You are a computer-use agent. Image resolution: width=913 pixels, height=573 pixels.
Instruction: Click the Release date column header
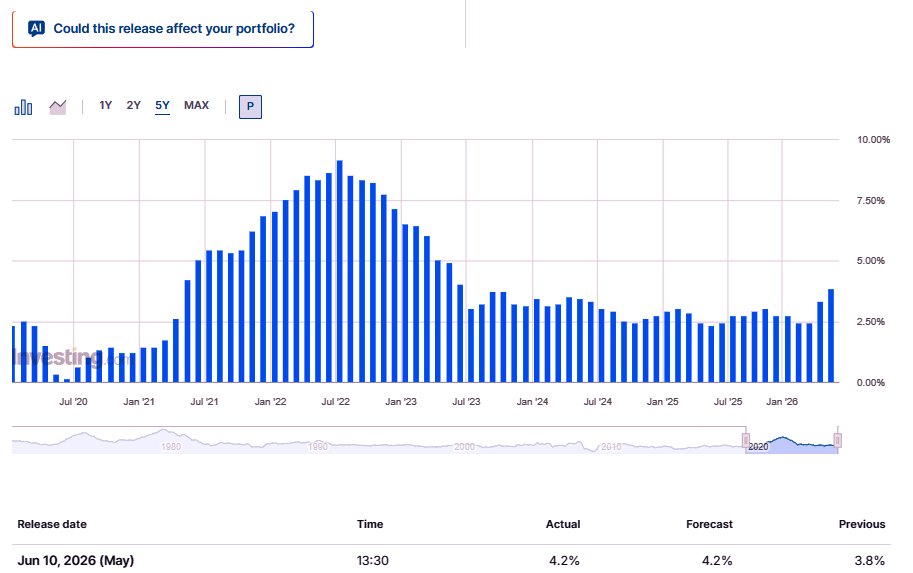click(x=52, y=524)
